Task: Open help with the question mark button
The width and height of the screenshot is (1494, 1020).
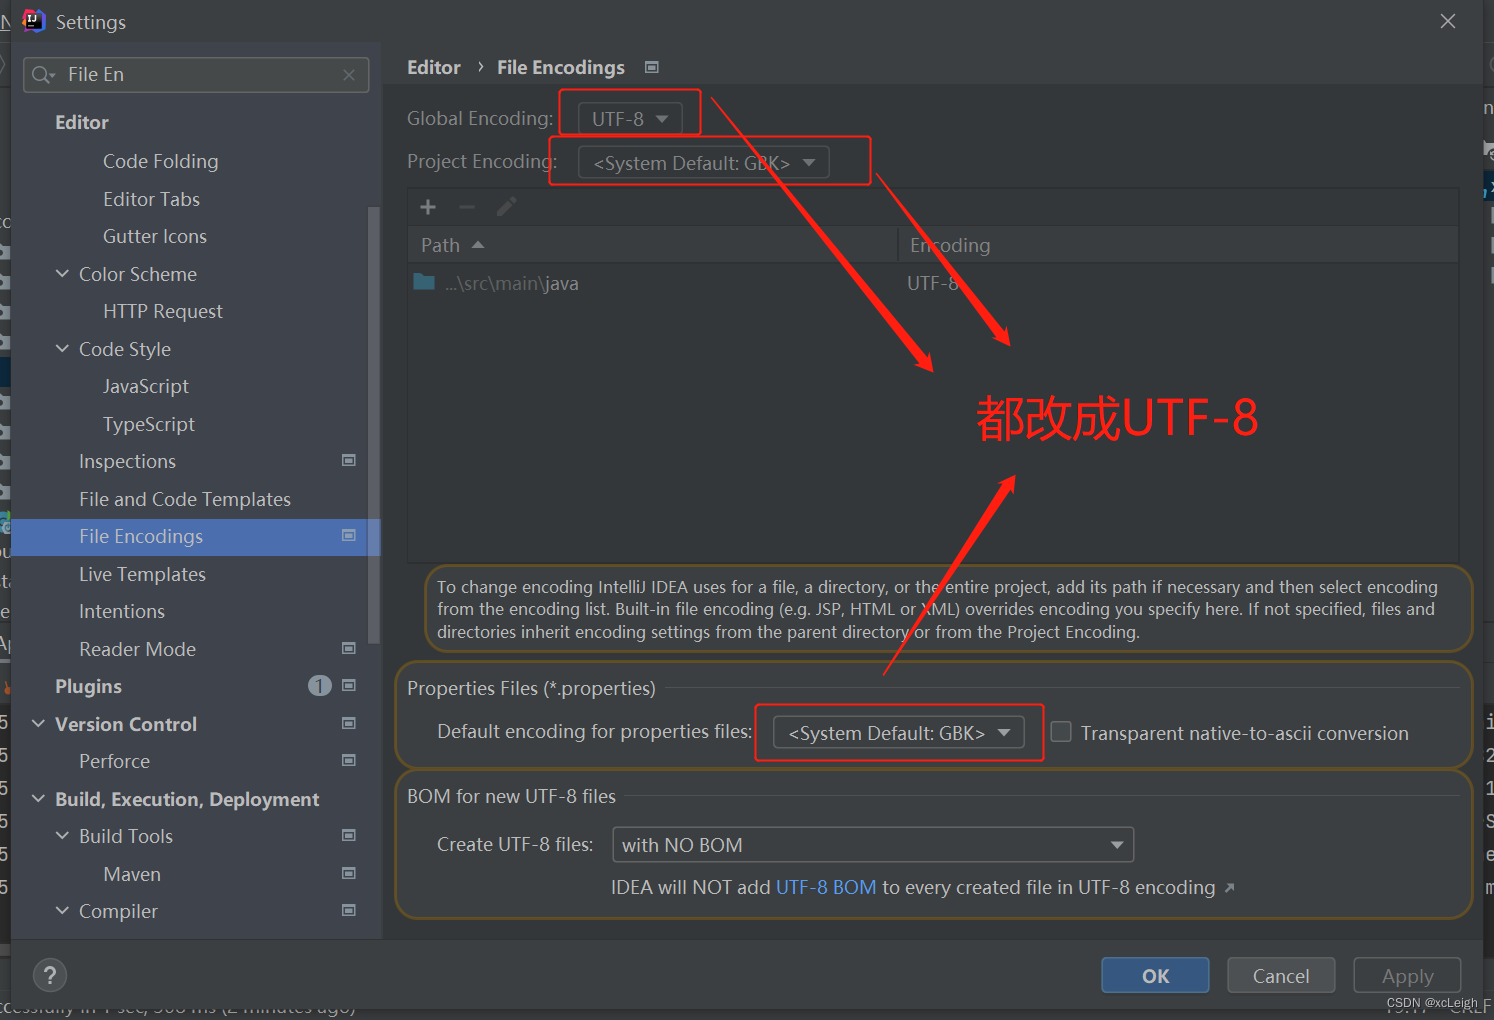Action: point(50,975)
